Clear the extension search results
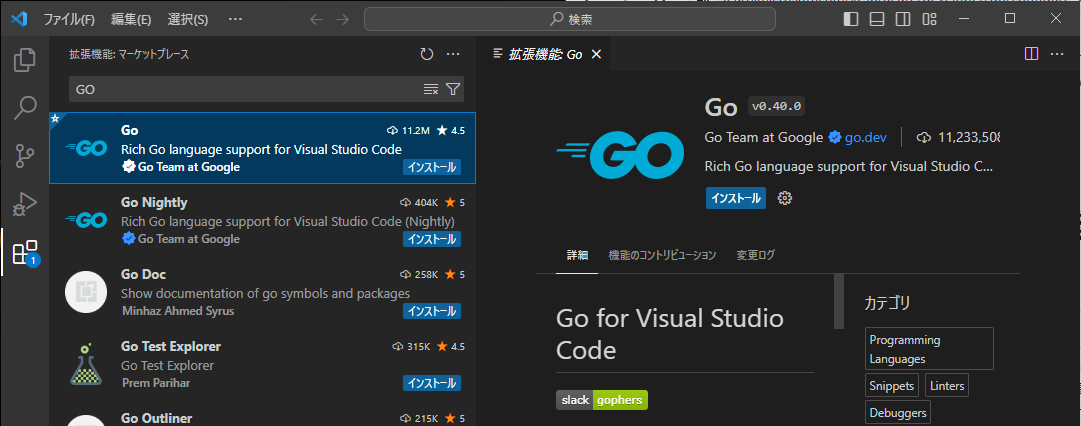The image size is (1081, 426). [x=431, y=89]
